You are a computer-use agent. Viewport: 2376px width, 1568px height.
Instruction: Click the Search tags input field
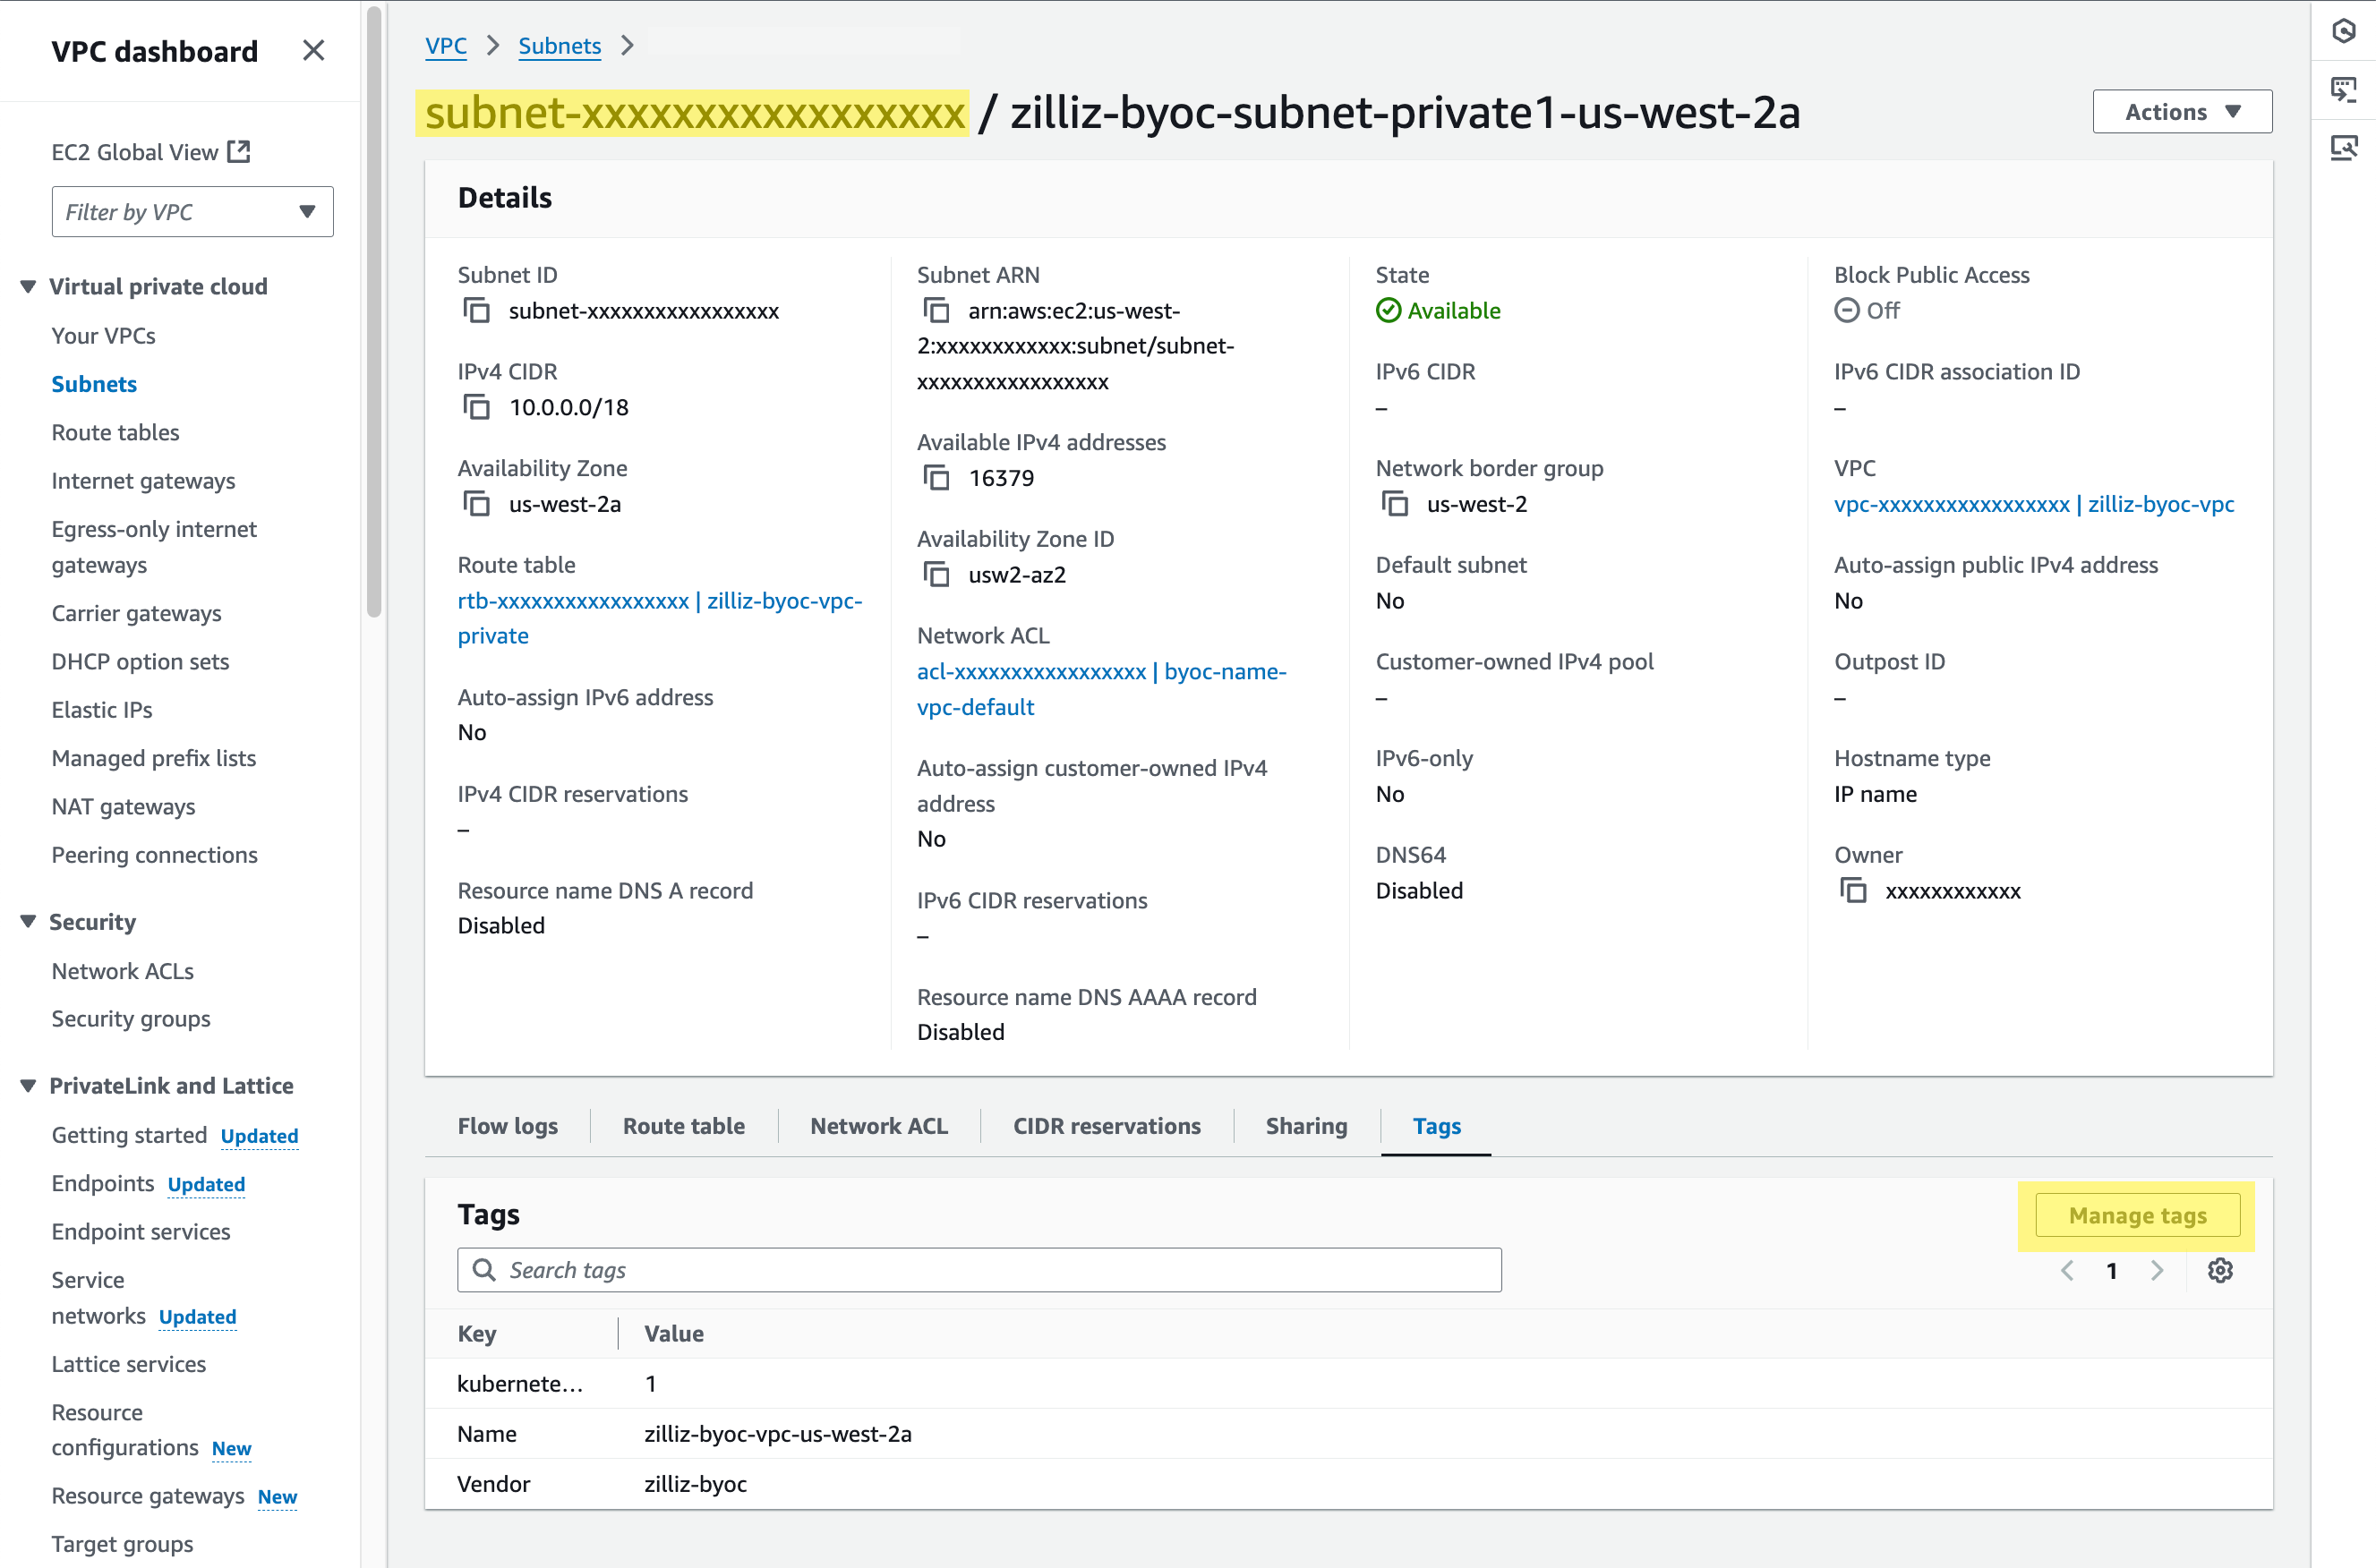(x=980, y=1270)
